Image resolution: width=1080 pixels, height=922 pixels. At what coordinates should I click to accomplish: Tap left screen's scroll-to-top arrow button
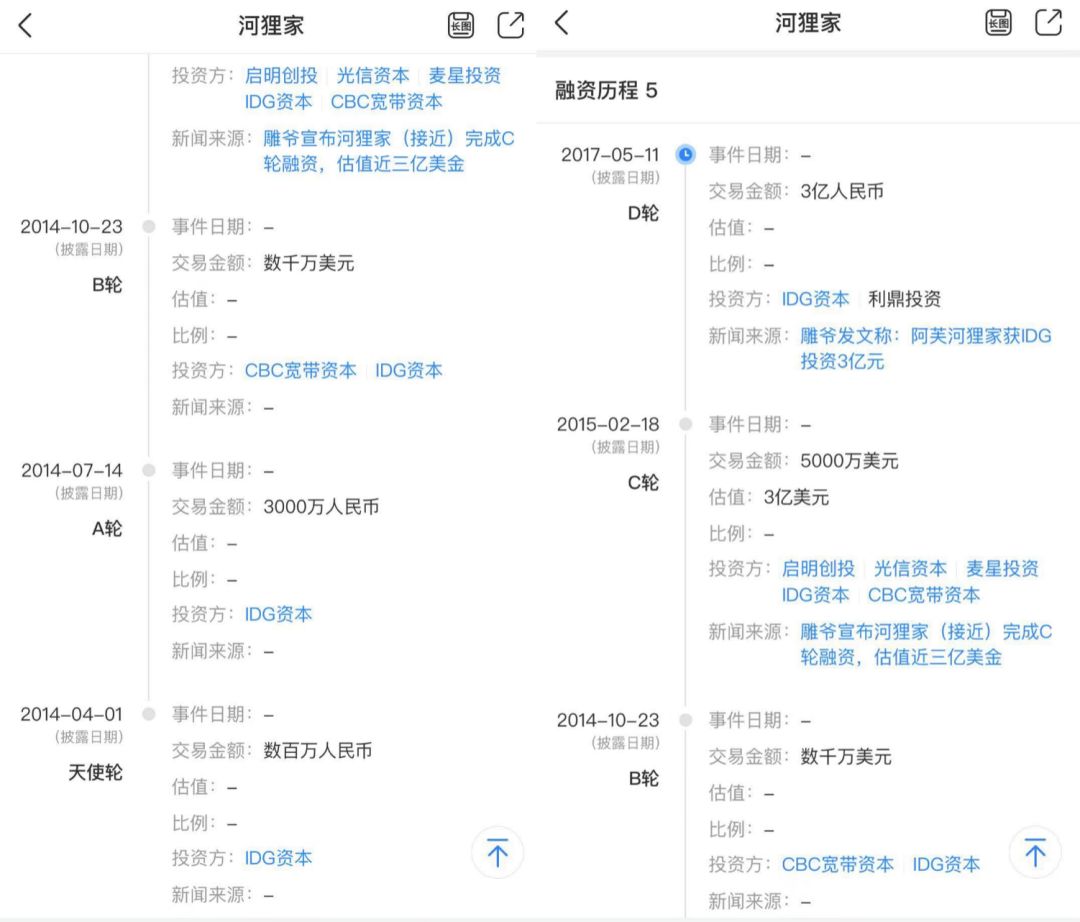[x=497, y=852]
